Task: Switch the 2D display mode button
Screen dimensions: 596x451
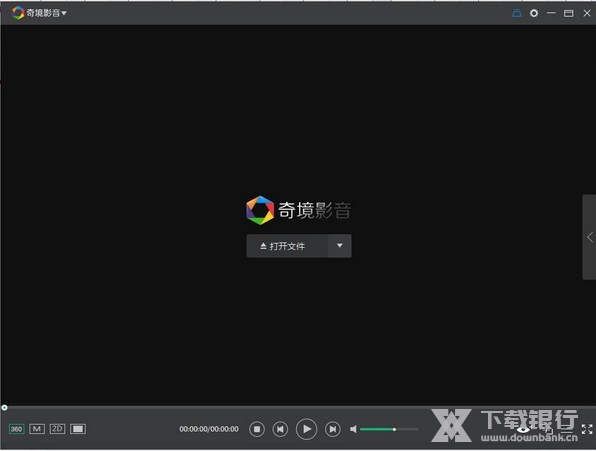Action: 57,429
